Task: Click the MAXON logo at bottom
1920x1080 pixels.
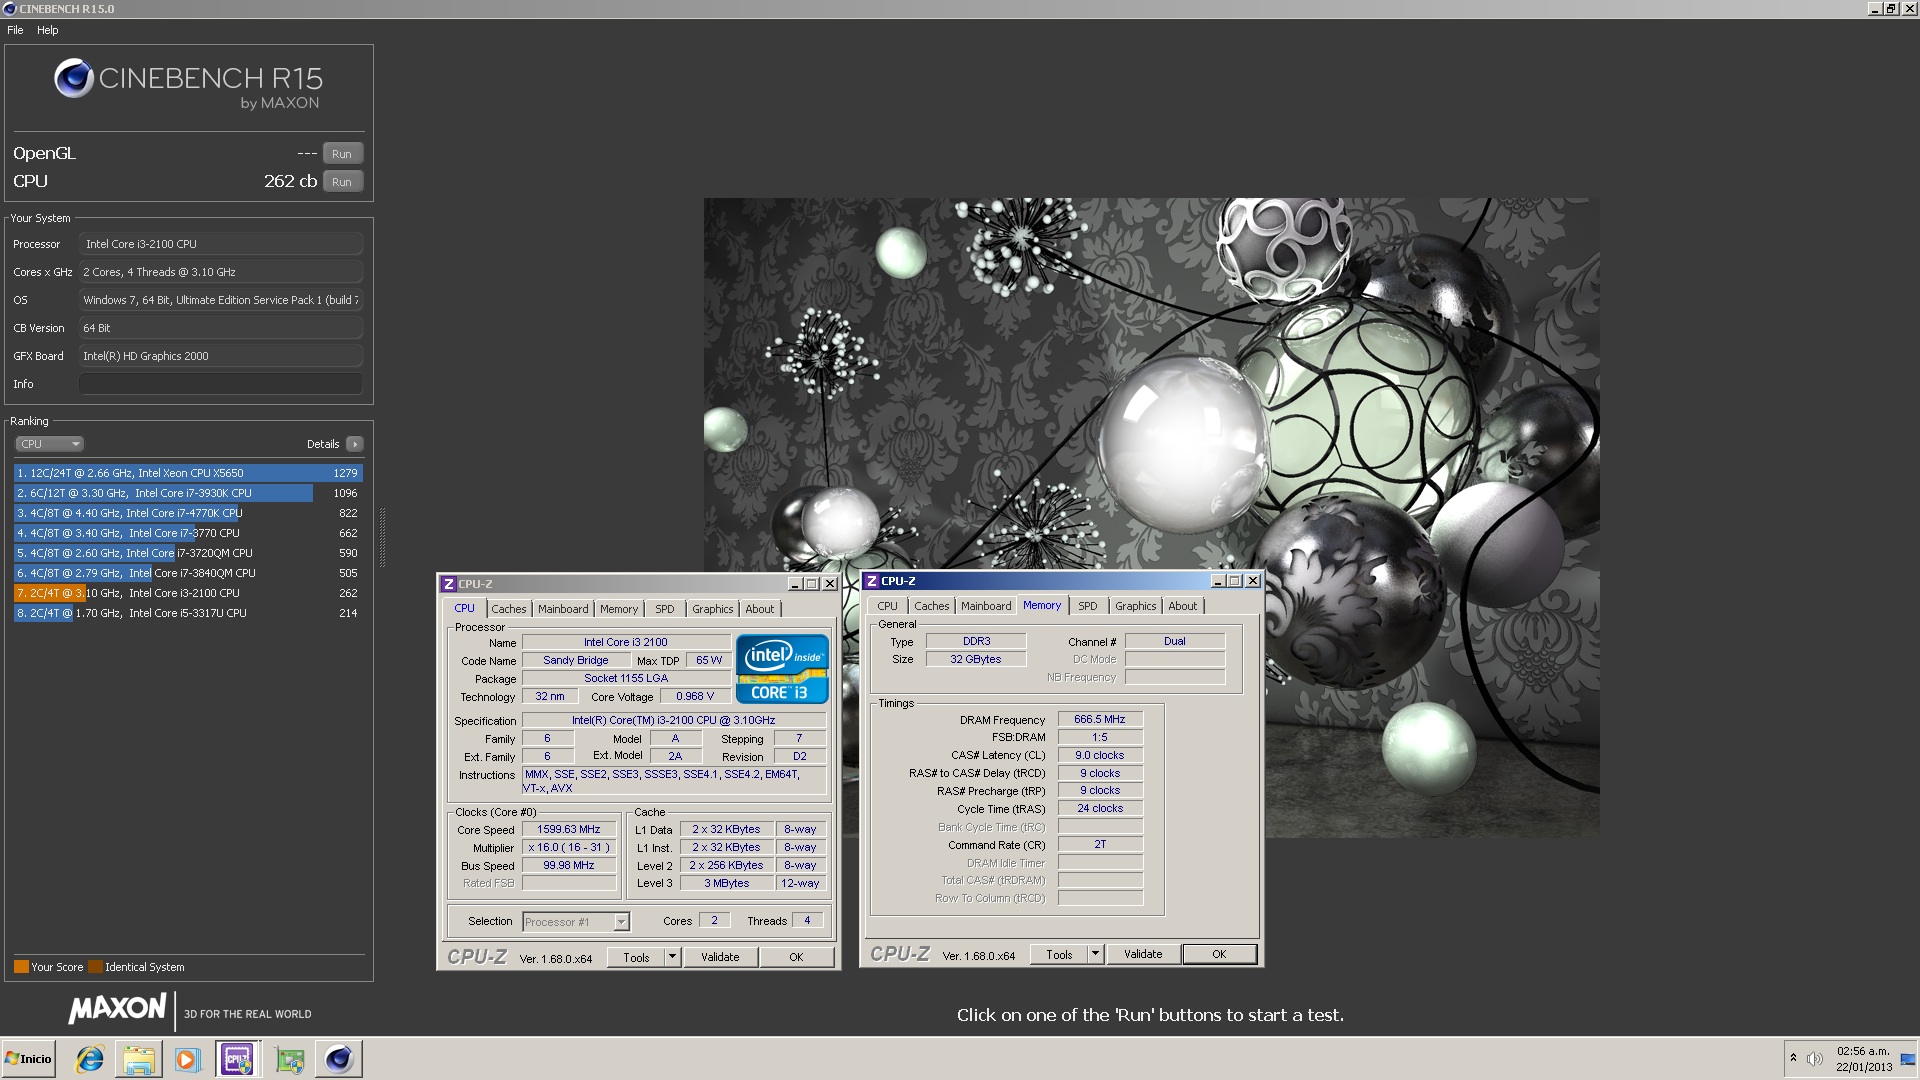Action: pos(117,1009)
